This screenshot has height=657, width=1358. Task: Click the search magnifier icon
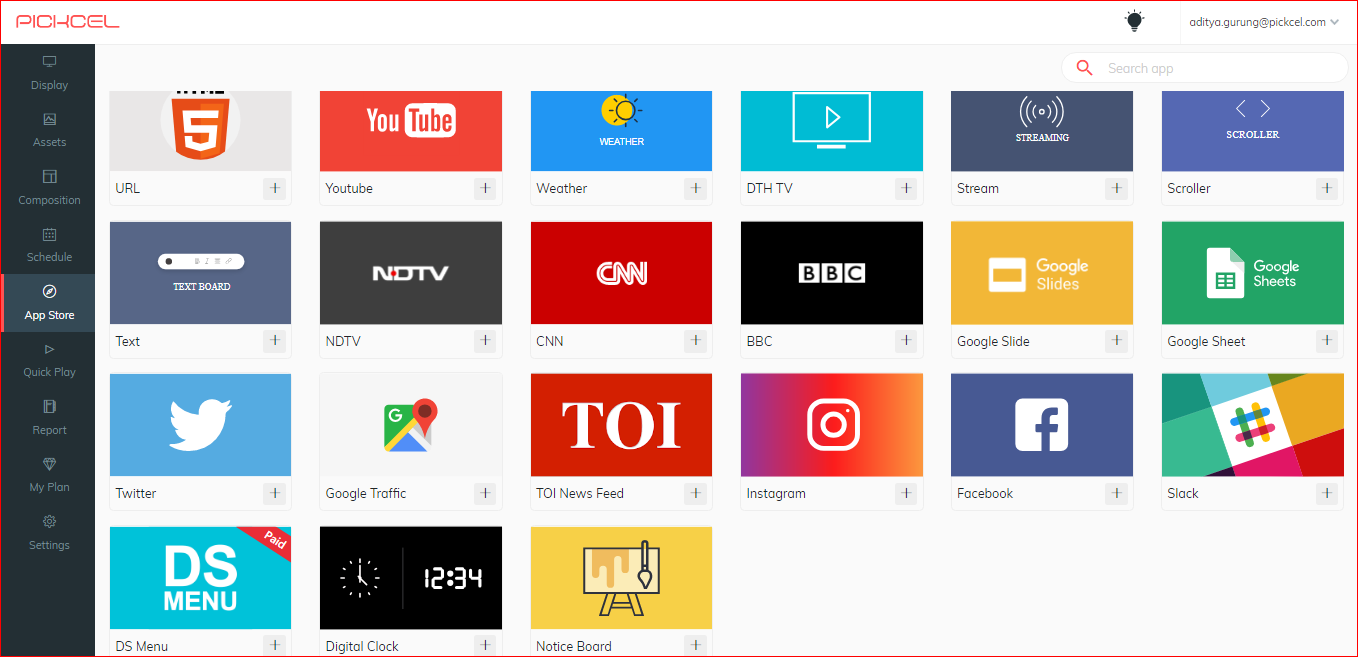pos(1084,68)
